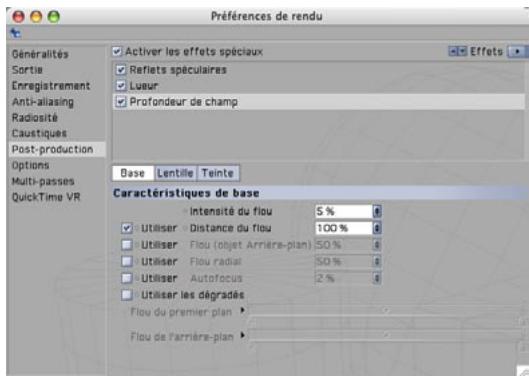This screenshot has height=376, width=529.
Task: Zoom the window with green button
Action: [54, 17]
